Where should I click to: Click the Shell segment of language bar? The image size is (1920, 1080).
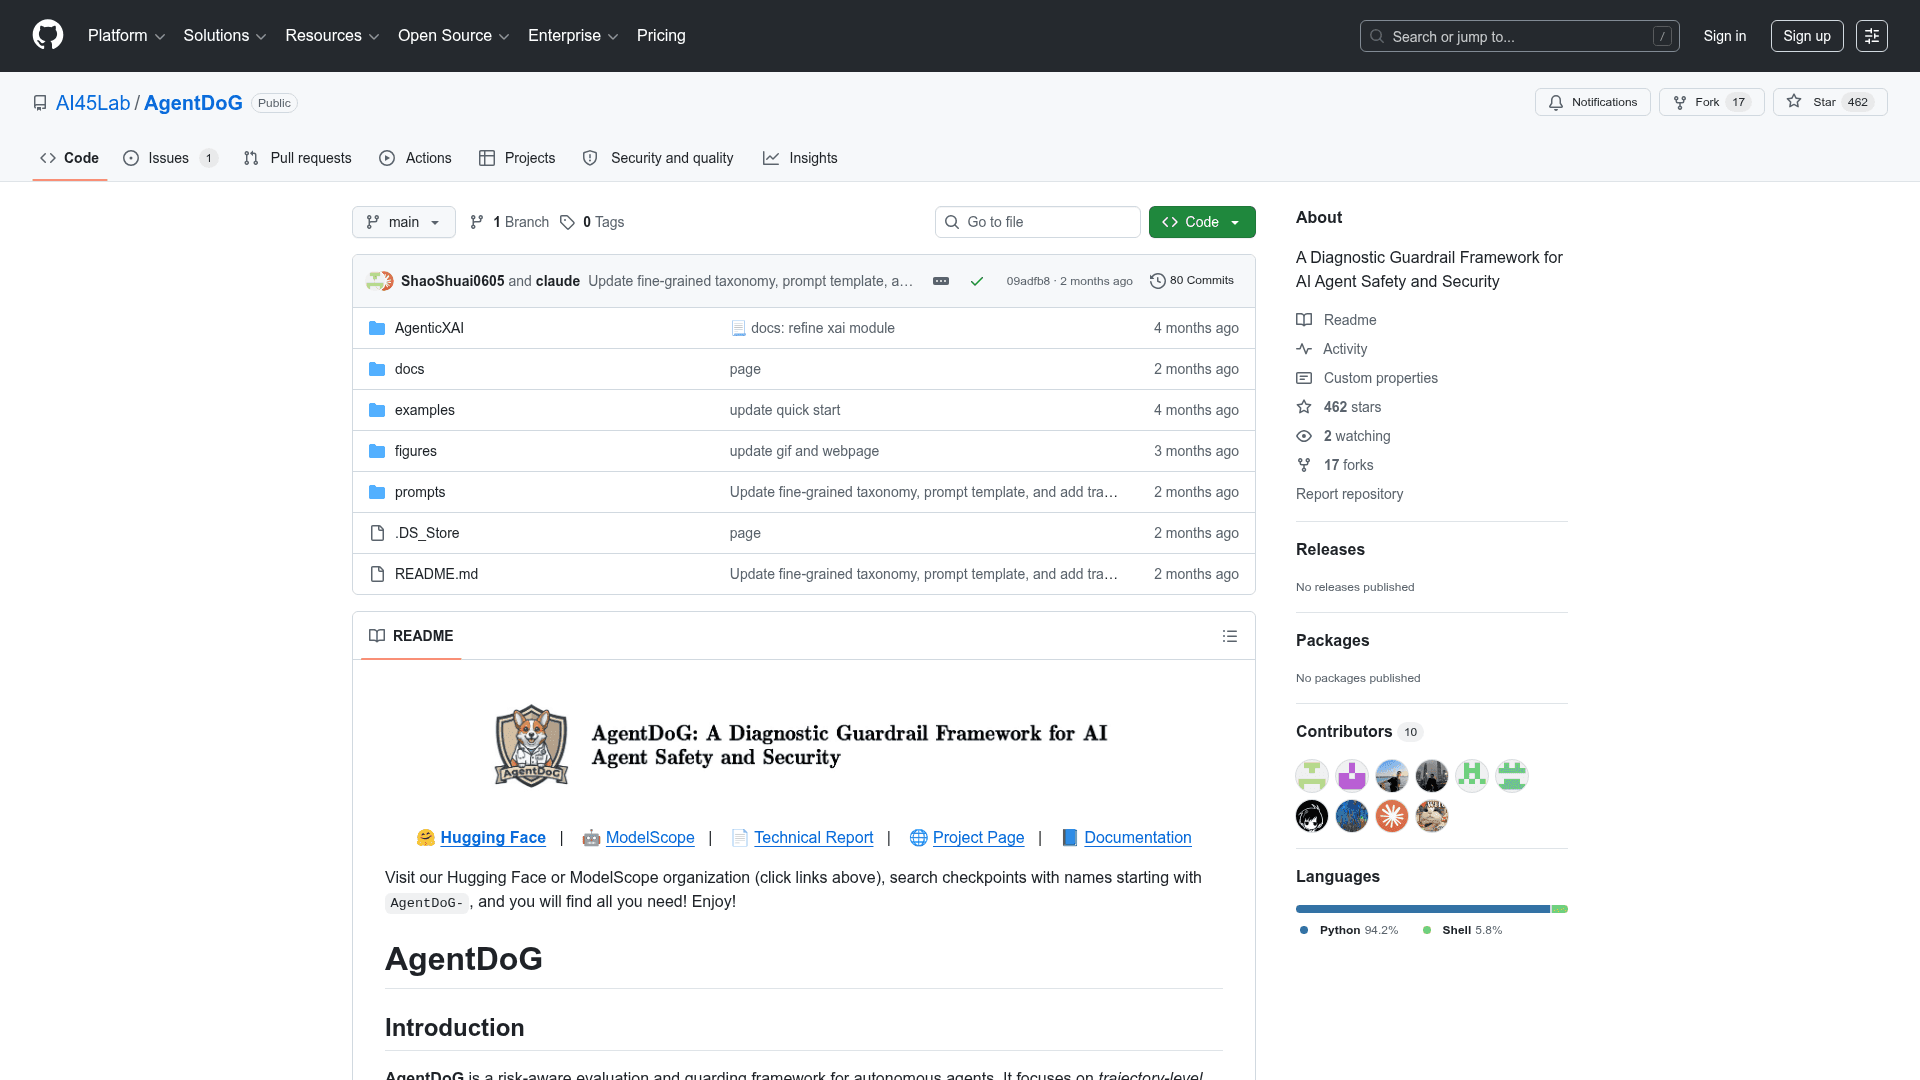[1560, 909]
